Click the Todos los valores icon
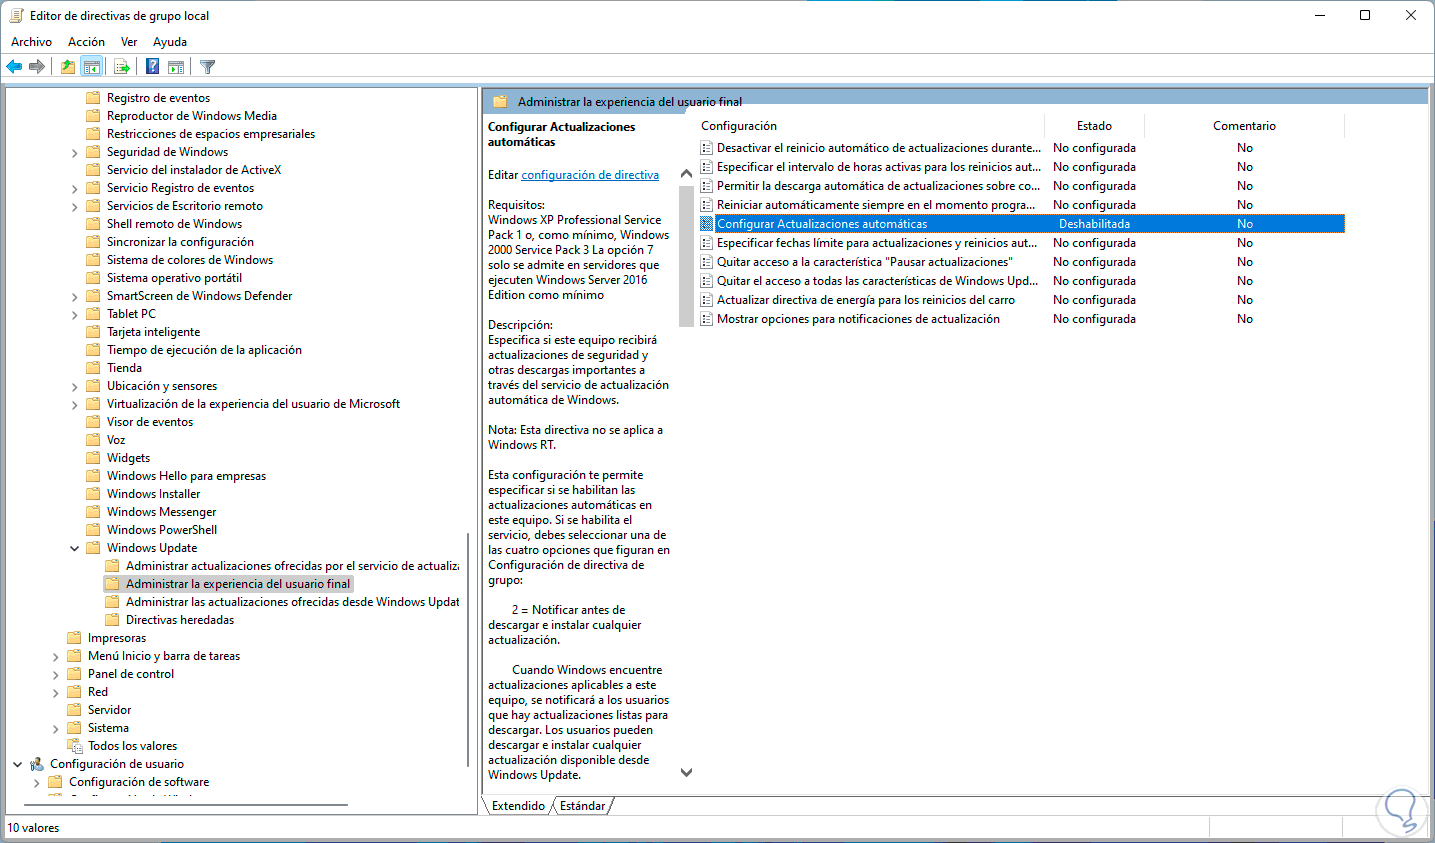The height and width of the screenshot is (843, 1435). [x=74, y=746]
